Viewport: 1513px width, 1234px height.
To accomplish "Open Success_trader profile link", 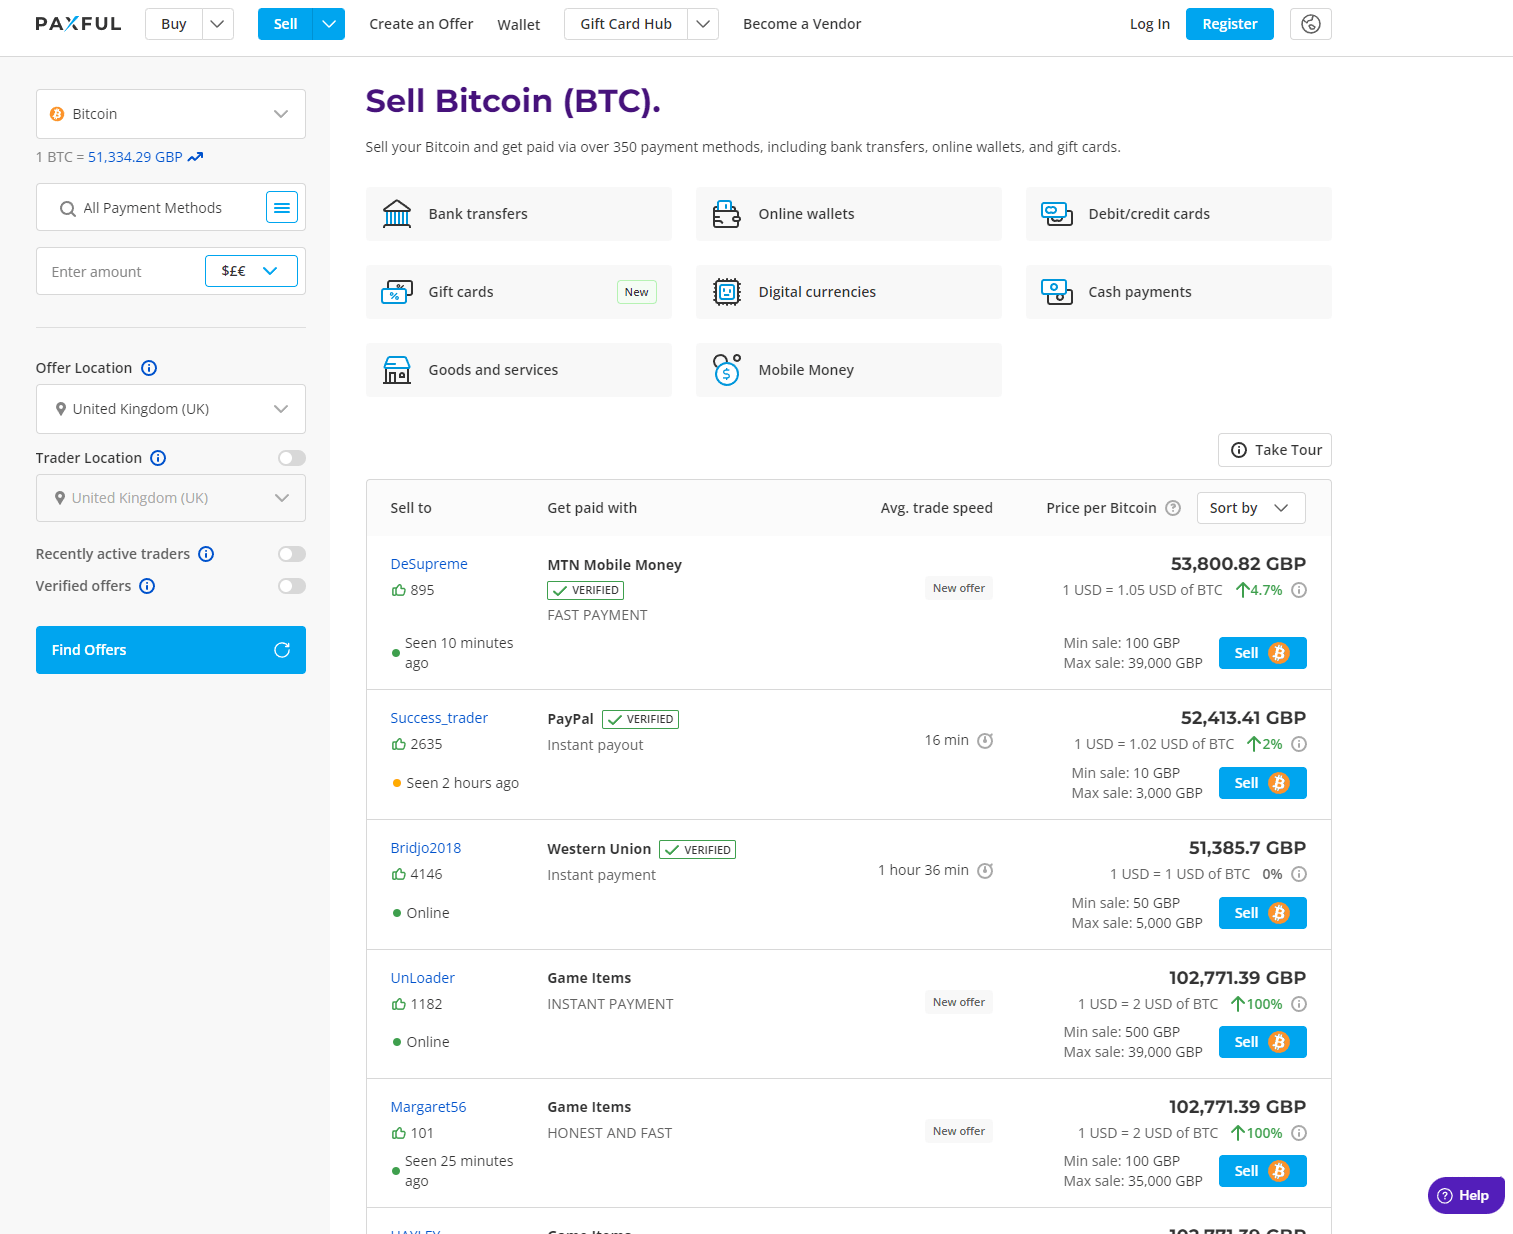I will pos(439,718).
